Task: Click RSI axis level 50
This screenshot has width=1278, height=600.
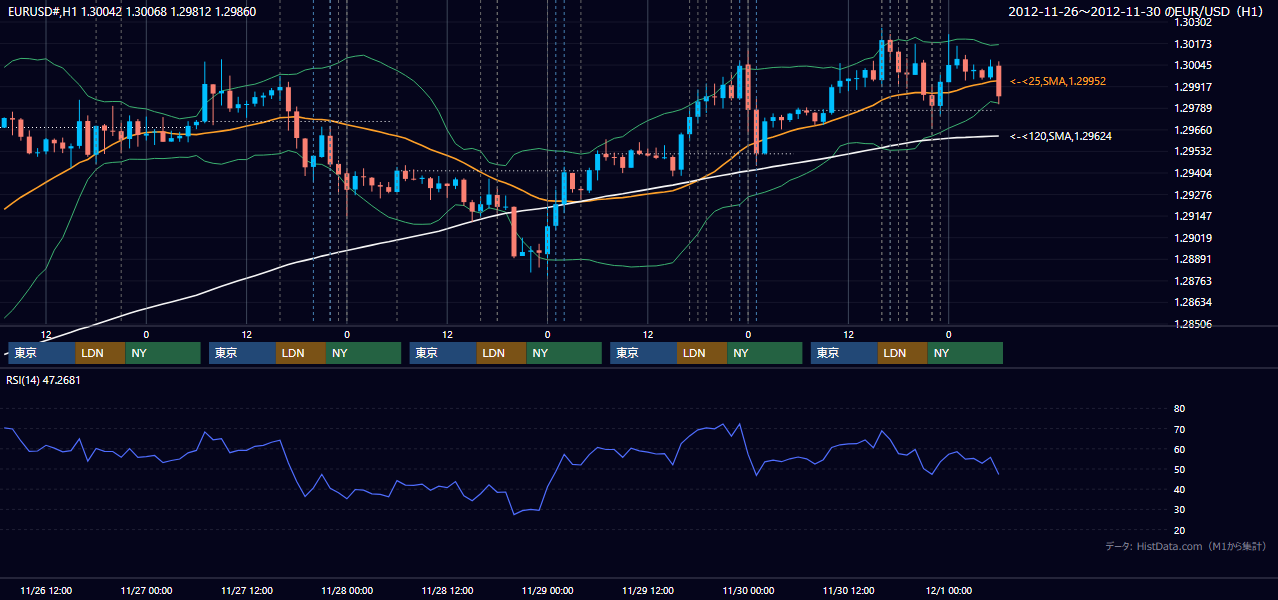Action: (x=1179, y=469)
